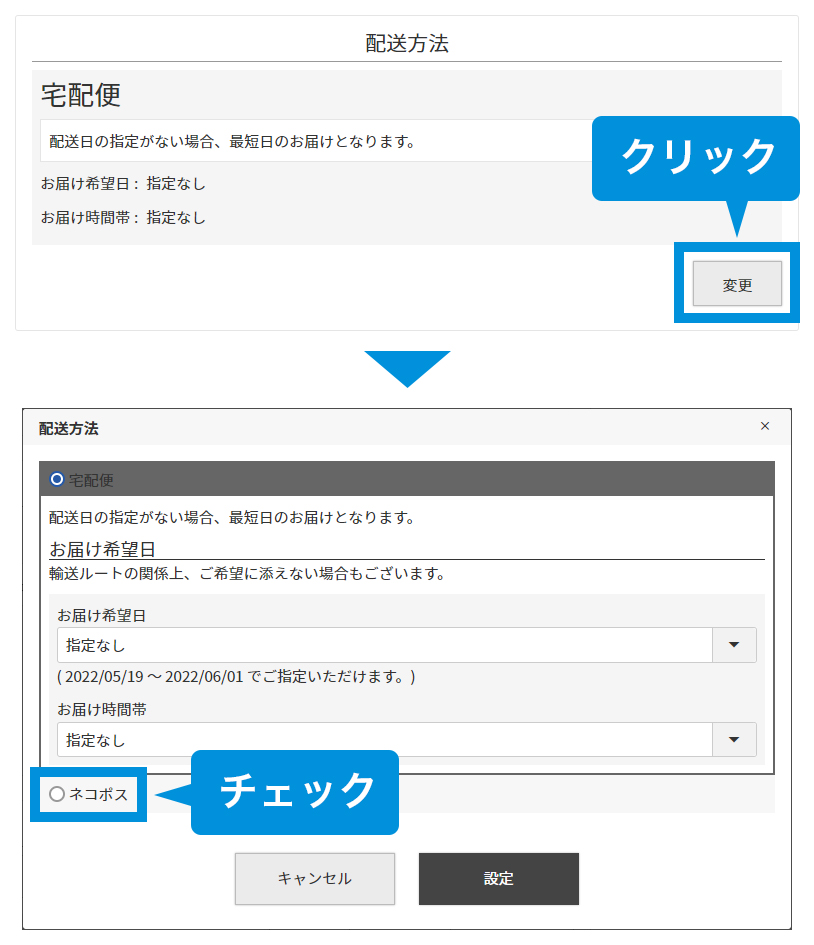Image resolution: width=814 pixels, height=945 pixels.
Task: Open the お届け希望日 dropdown arrow
Action: pos(734,645)
